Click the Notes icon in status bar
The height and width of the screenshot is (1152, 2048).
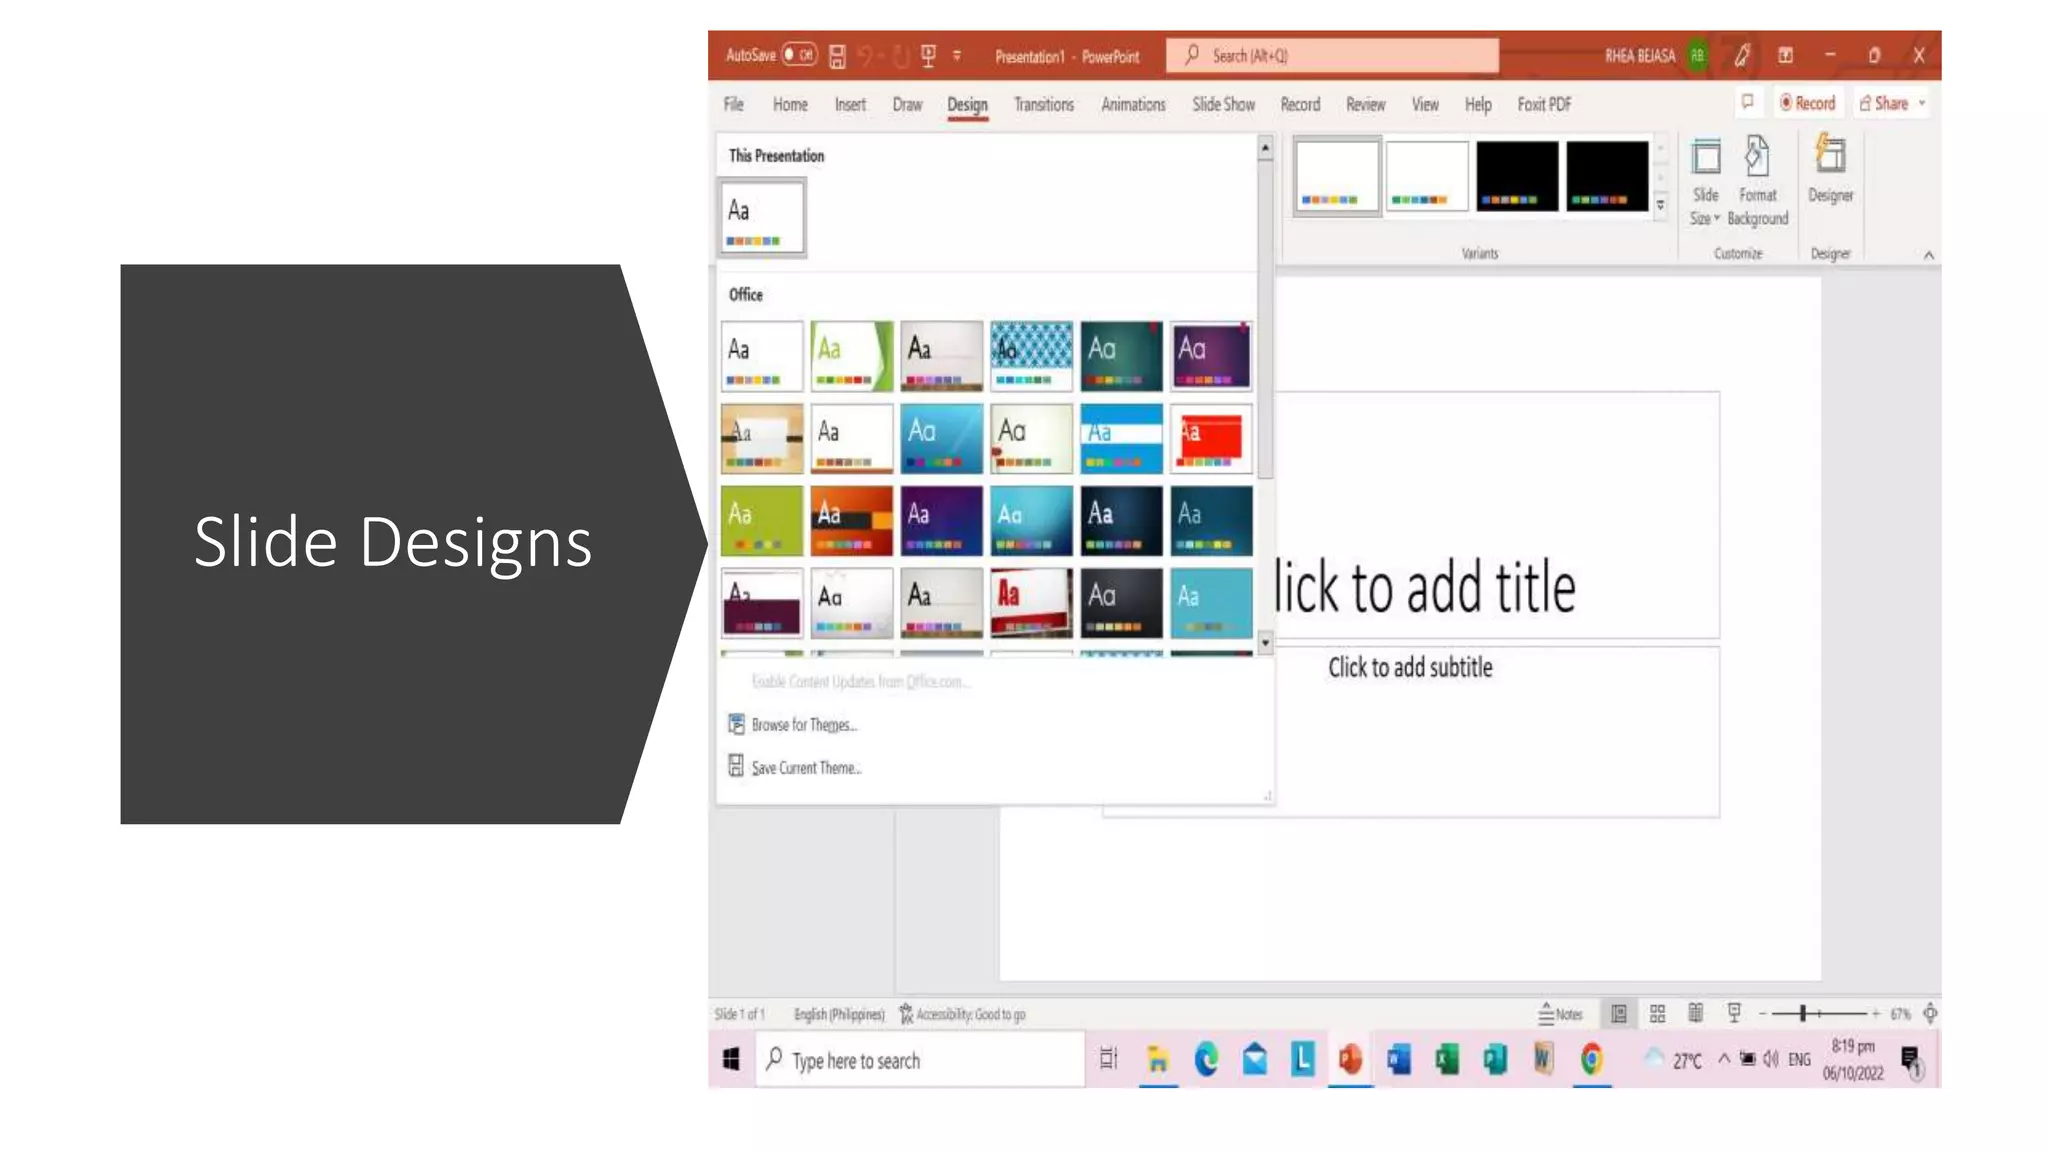click(x=1560, y=1014)
